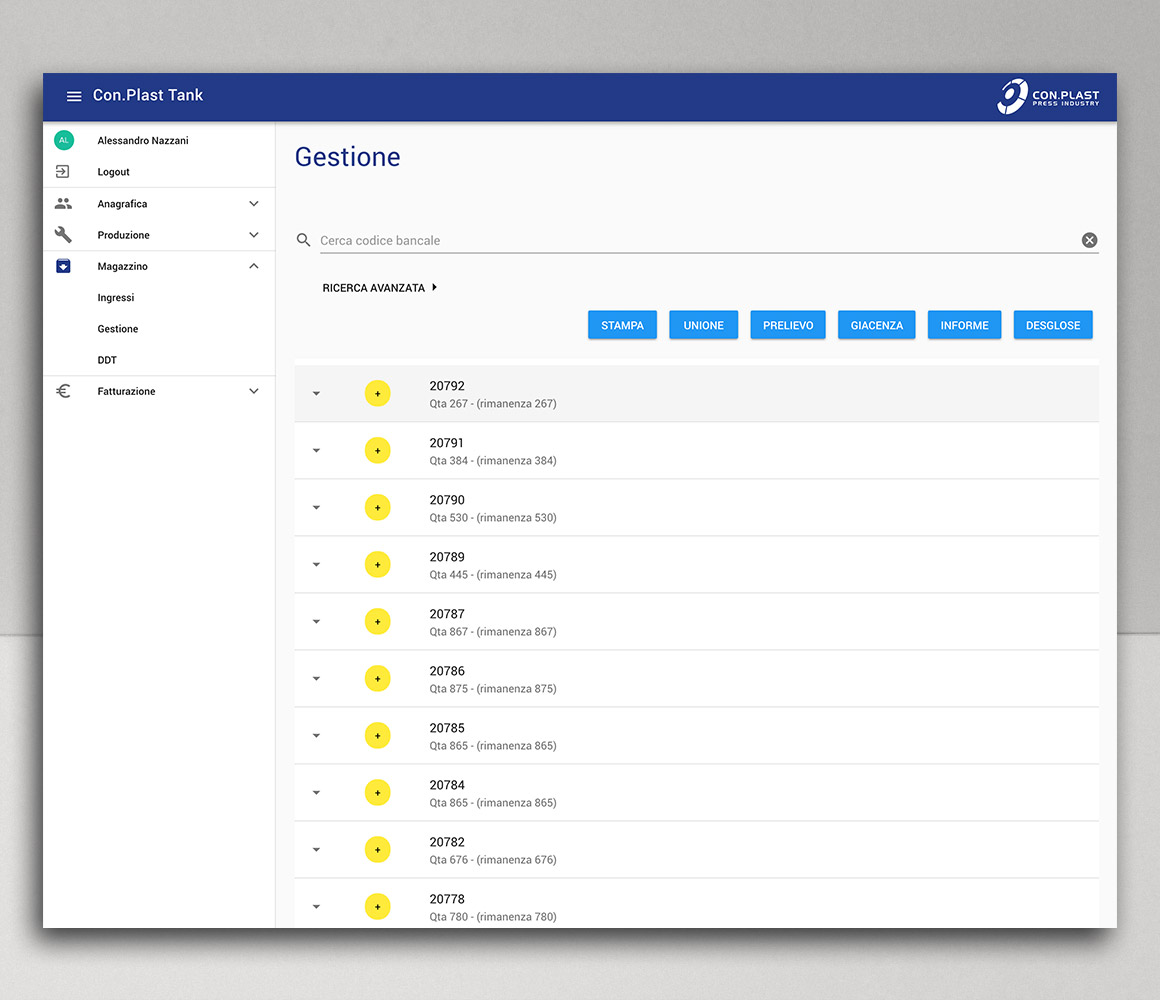Image resolution: width=1160 pixels, height=1000 pixels.
Task: Expand row 20785 dropdown arrow
Action: click(316, 735)
